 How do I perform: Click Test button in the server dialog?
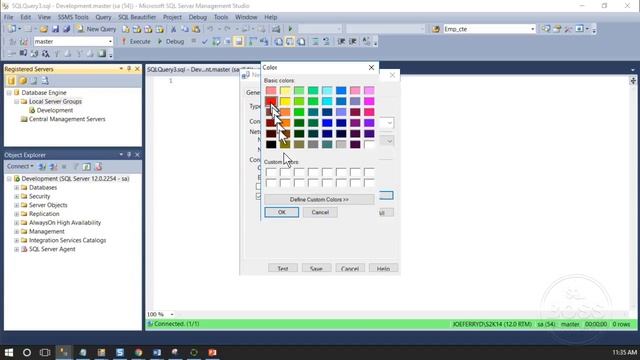click(x=283, y=269)
